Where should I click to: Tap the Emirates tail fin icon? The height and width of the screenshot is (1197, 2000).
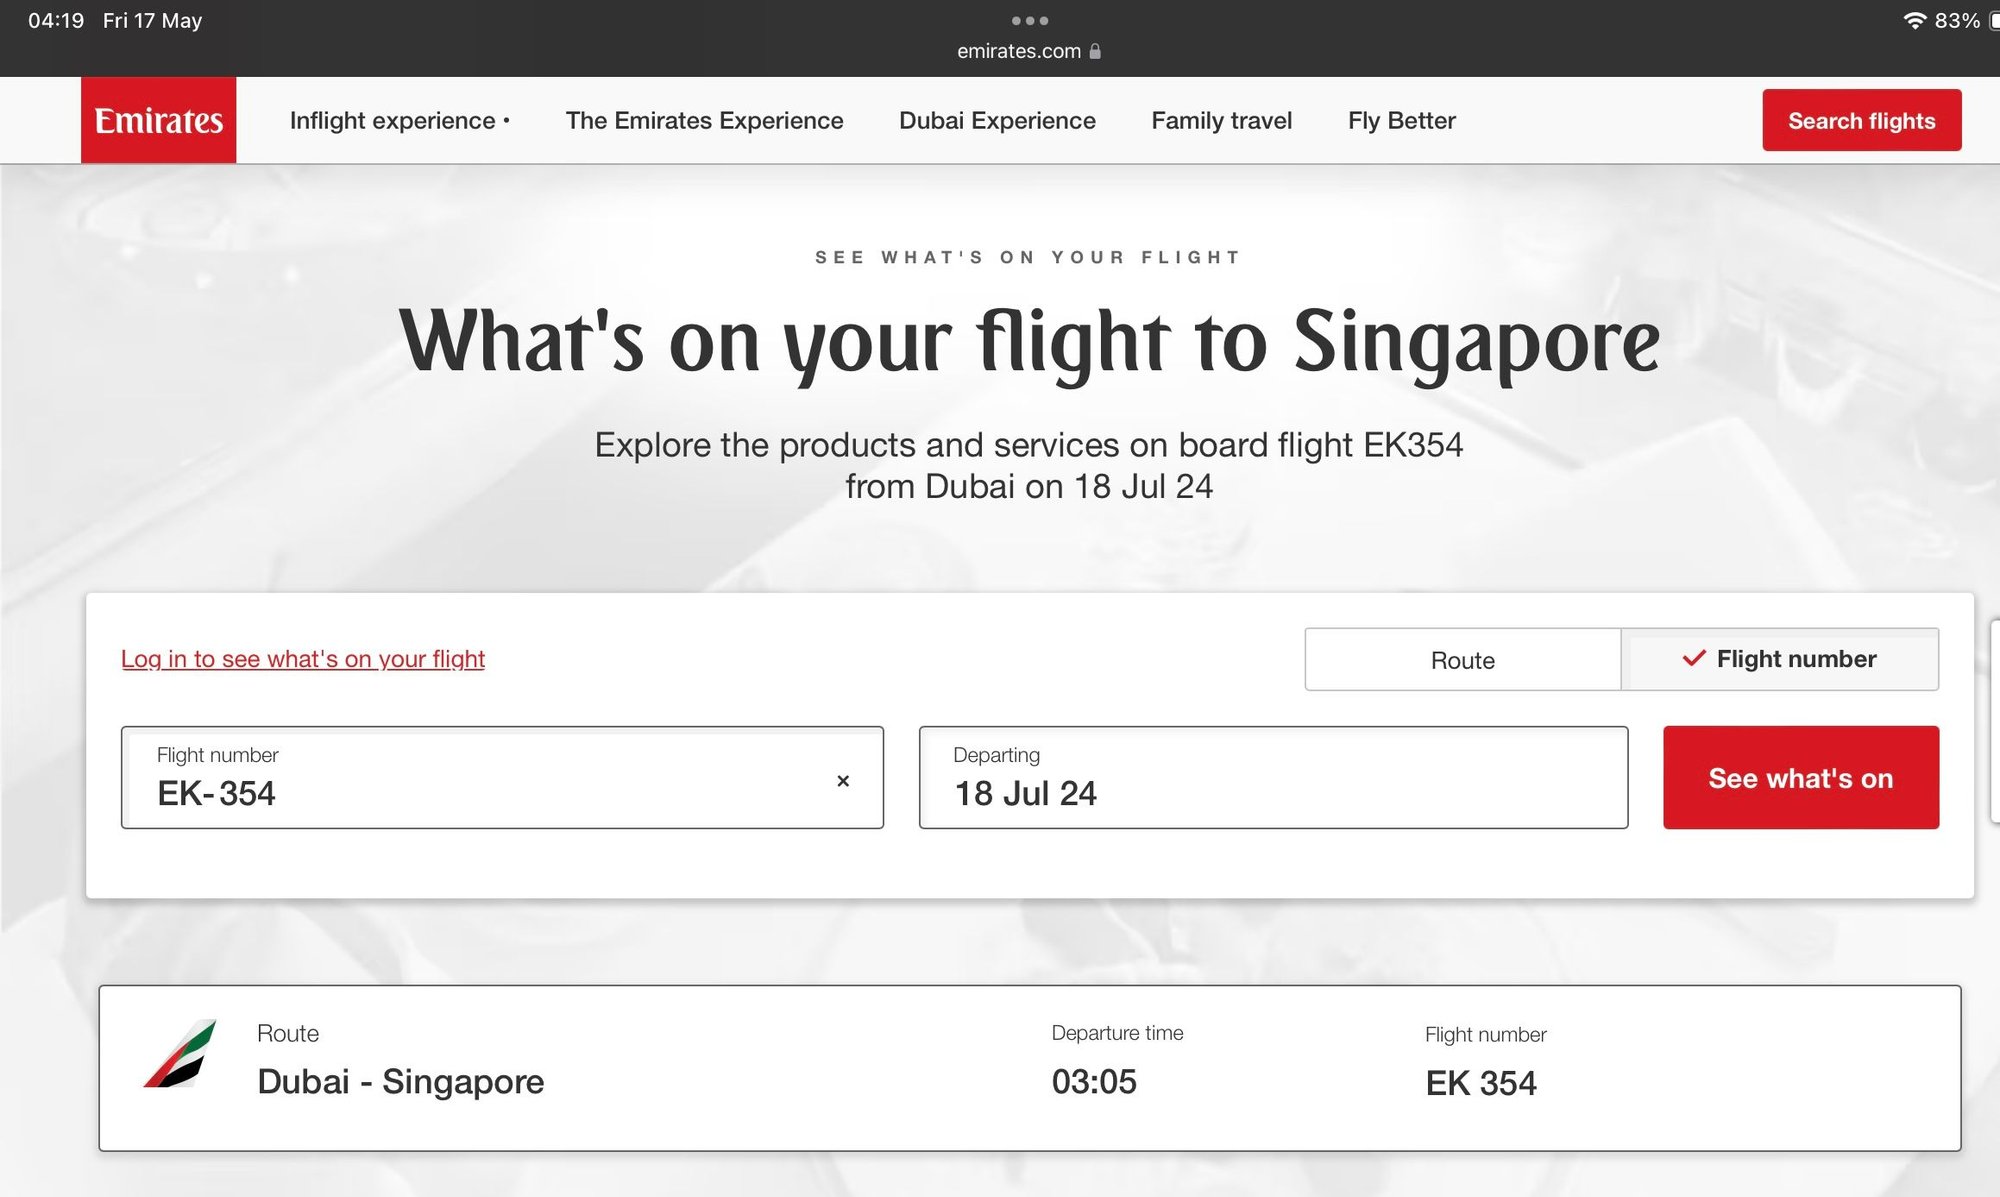[x=181, y=1054]
